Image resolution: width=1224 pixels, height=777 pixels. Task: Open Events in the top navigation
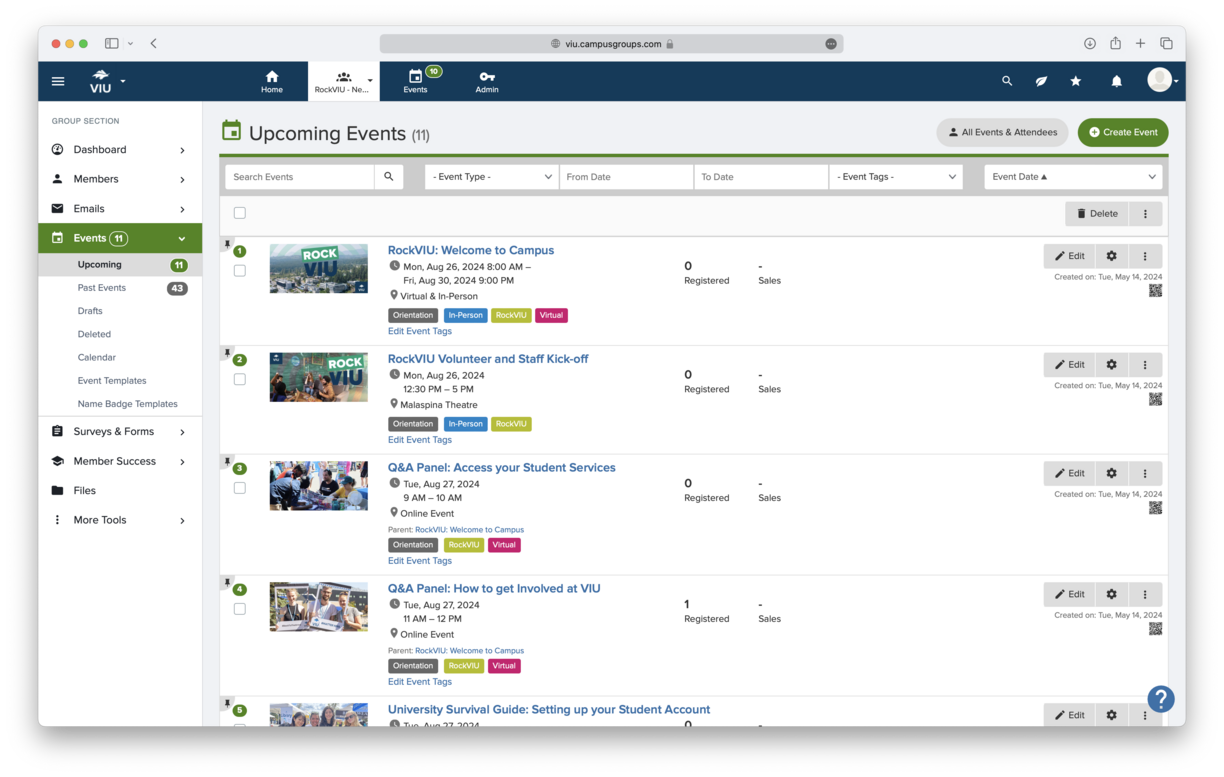416,81
